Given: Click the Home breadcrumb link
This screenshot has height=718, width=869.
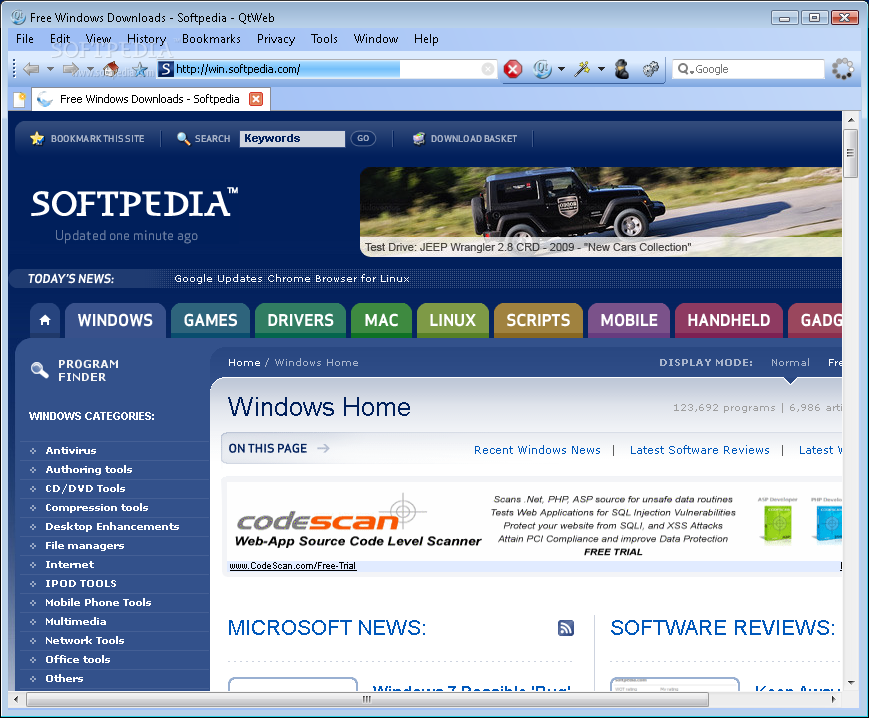Looking at the screenshot, I should pyautogui.click(x=244, y=362).
